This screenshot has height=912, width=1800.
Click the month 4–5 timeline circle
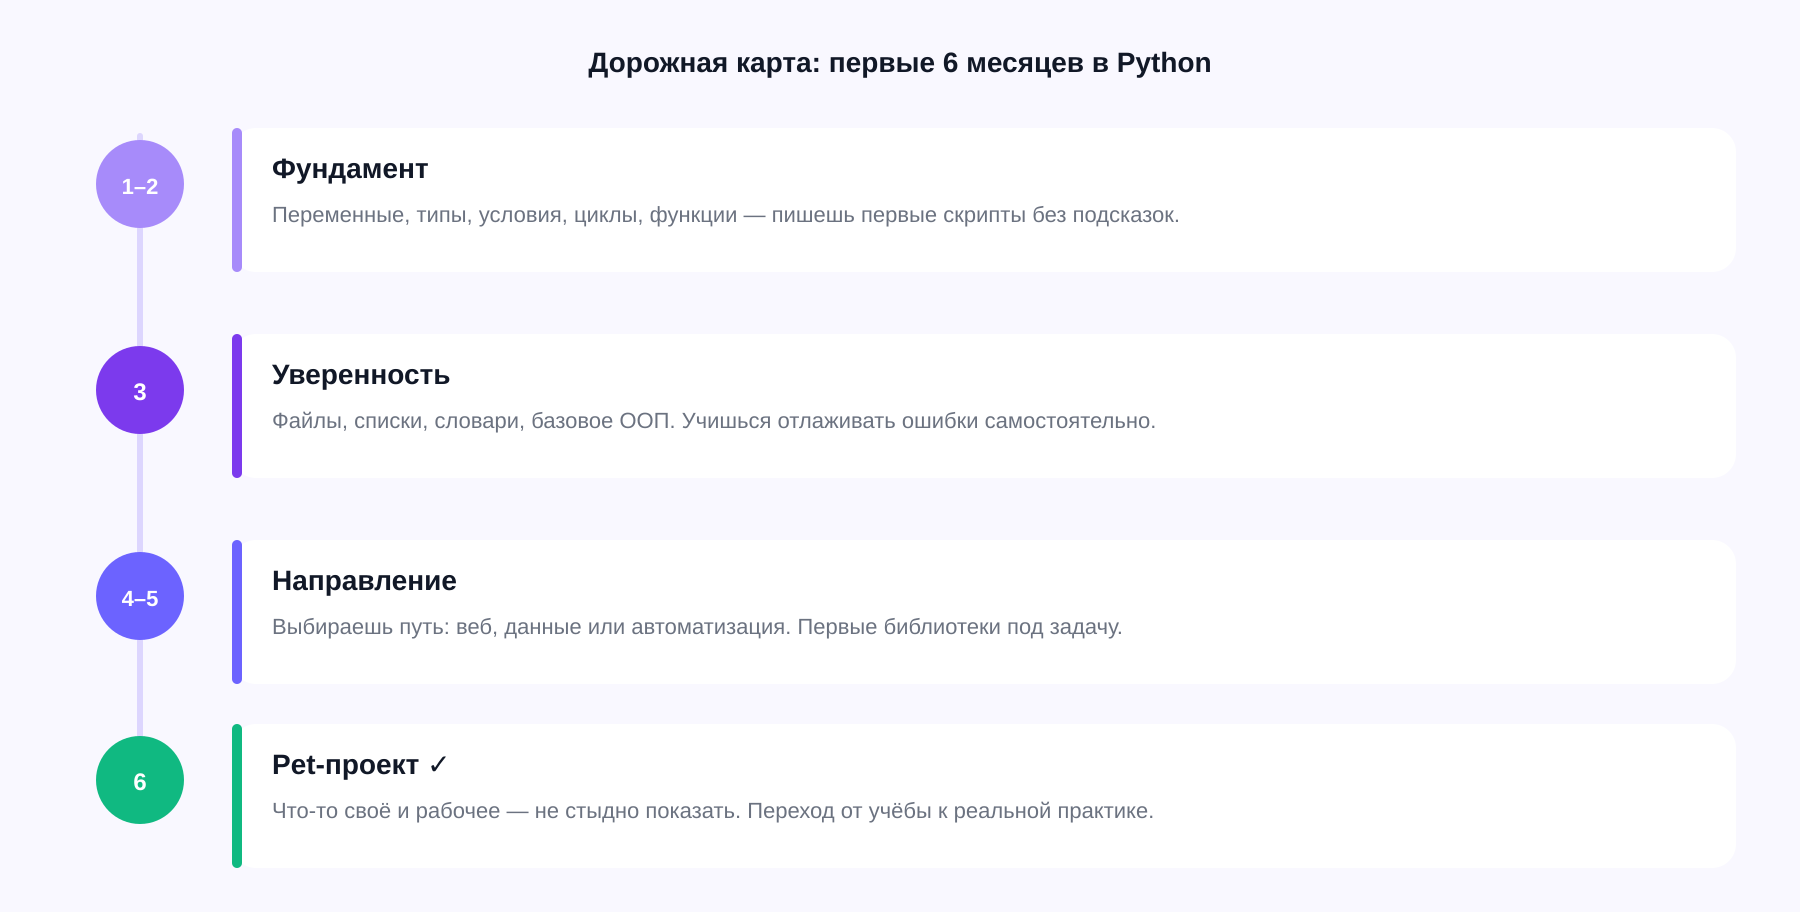140,596
